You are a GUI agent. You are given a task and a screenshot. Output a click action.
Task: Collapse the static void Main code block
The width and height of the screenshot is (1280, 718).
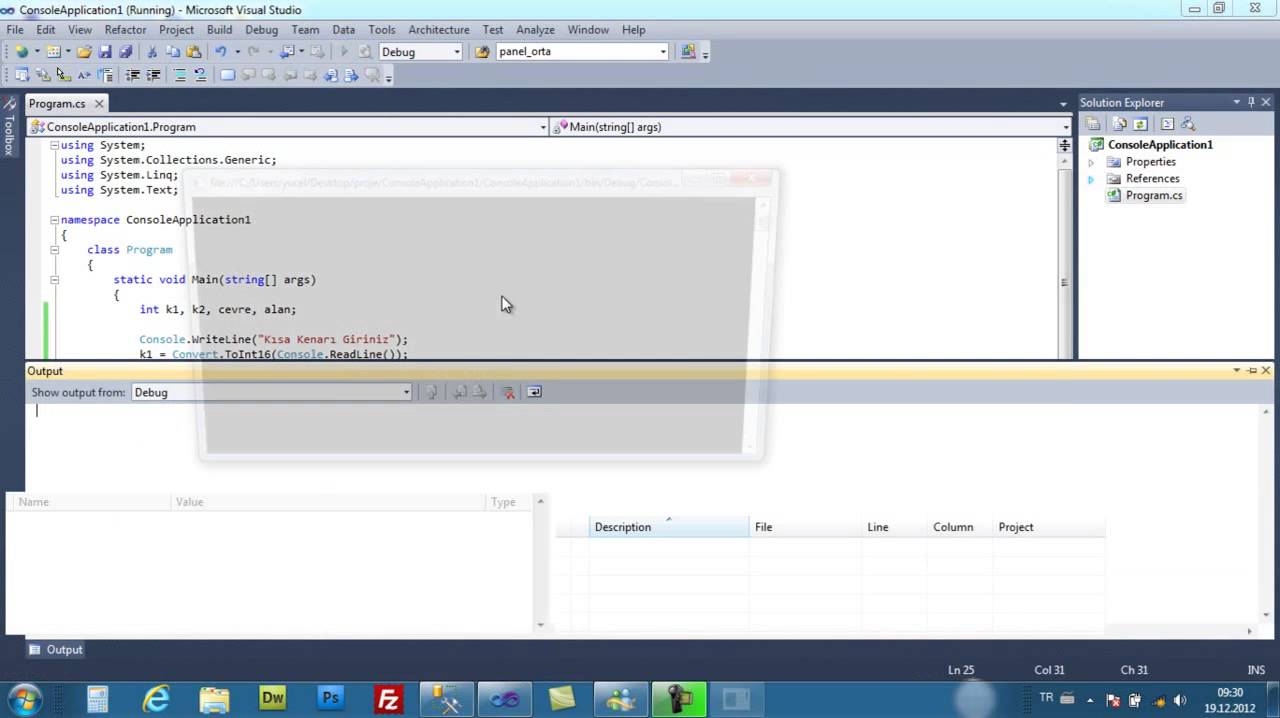coord(54,280)
